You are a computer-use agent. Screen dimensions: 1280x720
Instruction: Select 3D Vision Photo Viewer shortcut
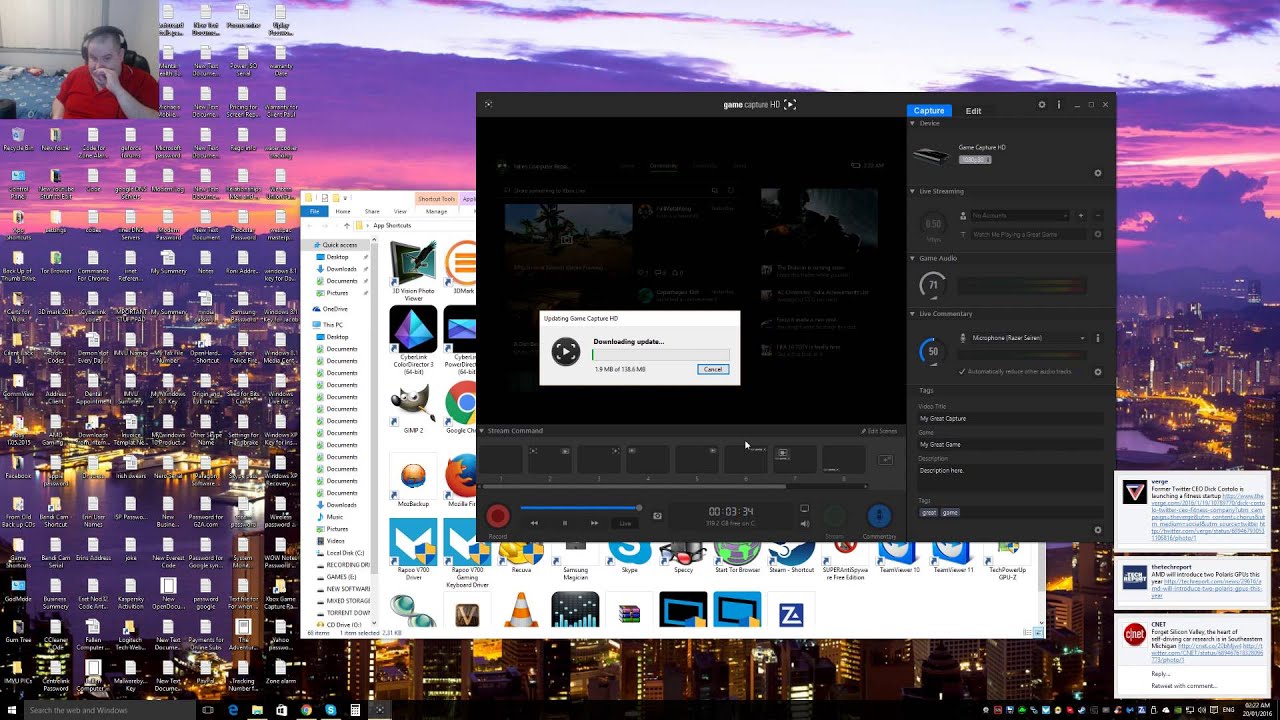[413, 271]
